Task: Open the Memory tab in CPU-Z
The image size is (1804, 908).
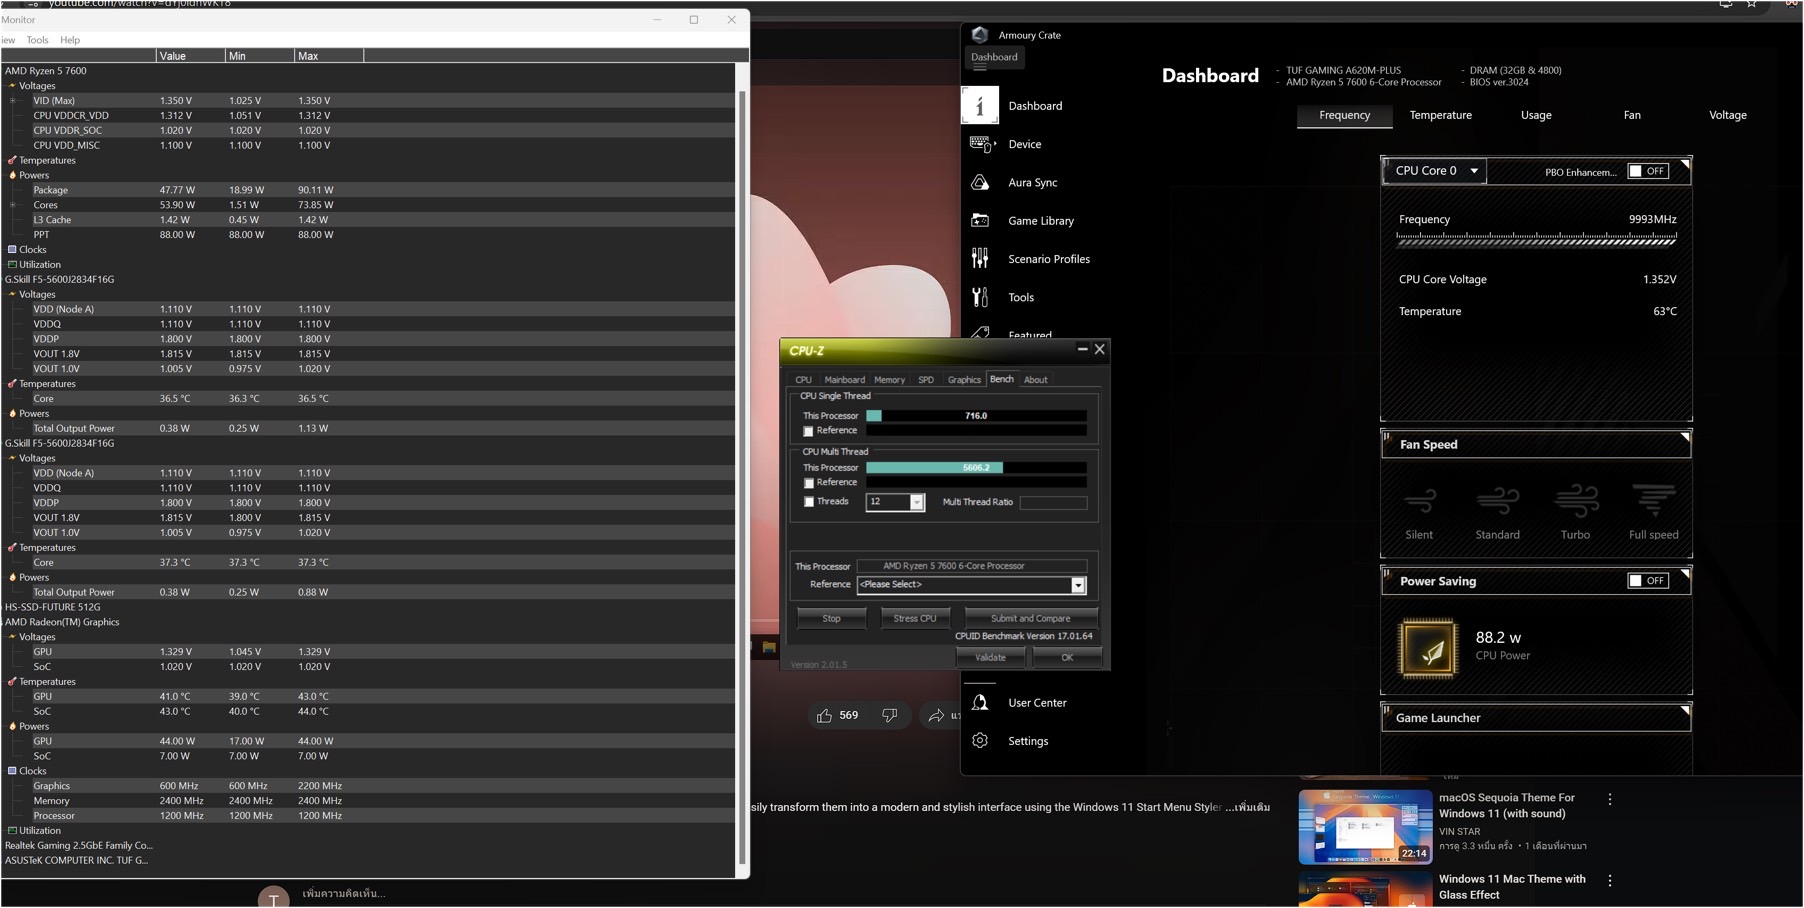Action: point(889,380)
